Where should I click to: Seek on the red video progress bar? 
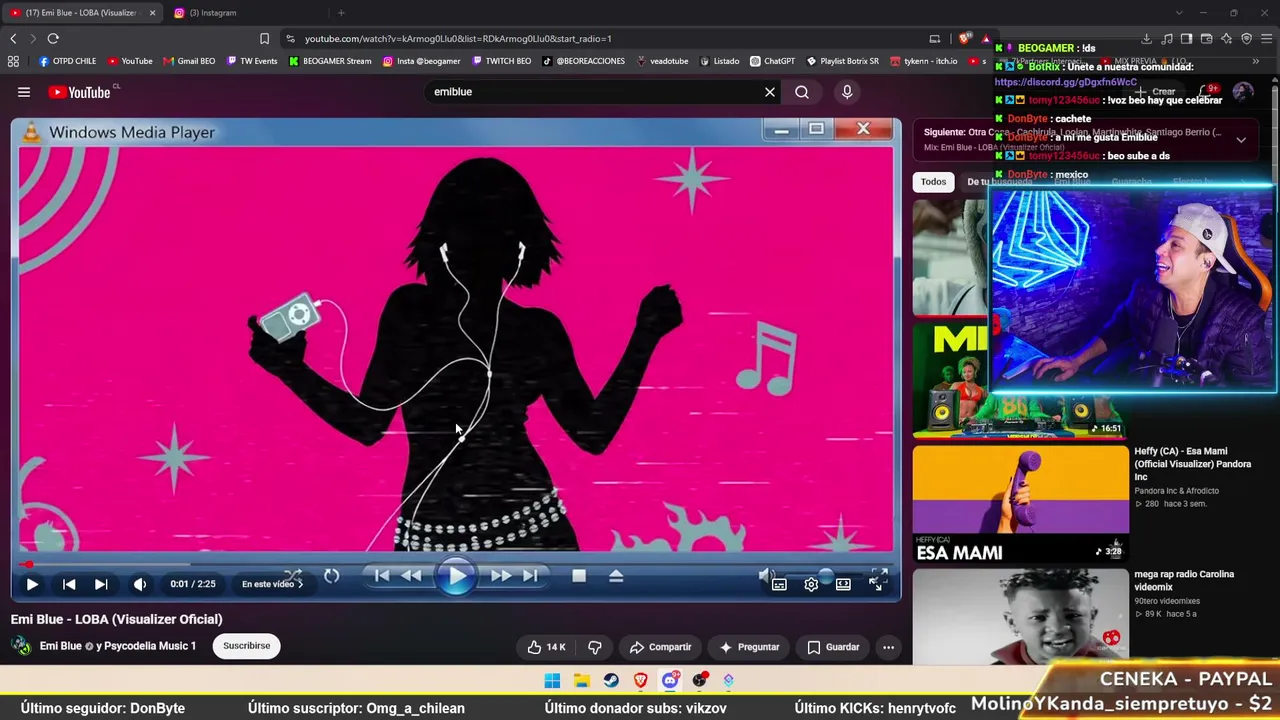pos(456,564)
